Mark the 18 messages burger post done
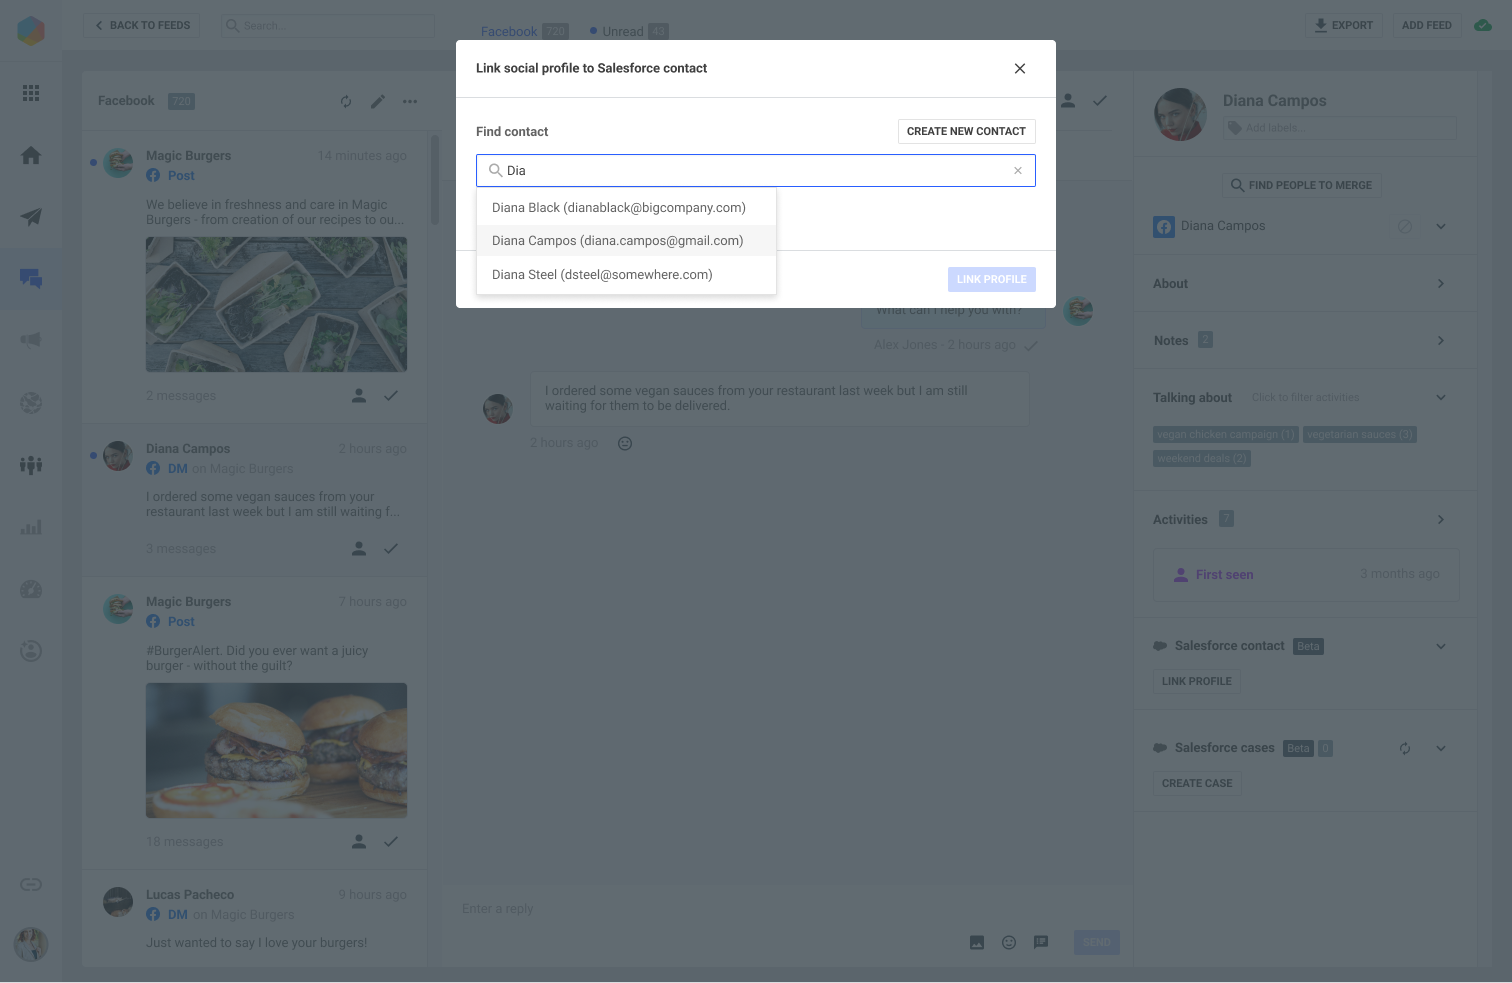The height and width of the screenshot is (983, 1512). click(391, 842)
